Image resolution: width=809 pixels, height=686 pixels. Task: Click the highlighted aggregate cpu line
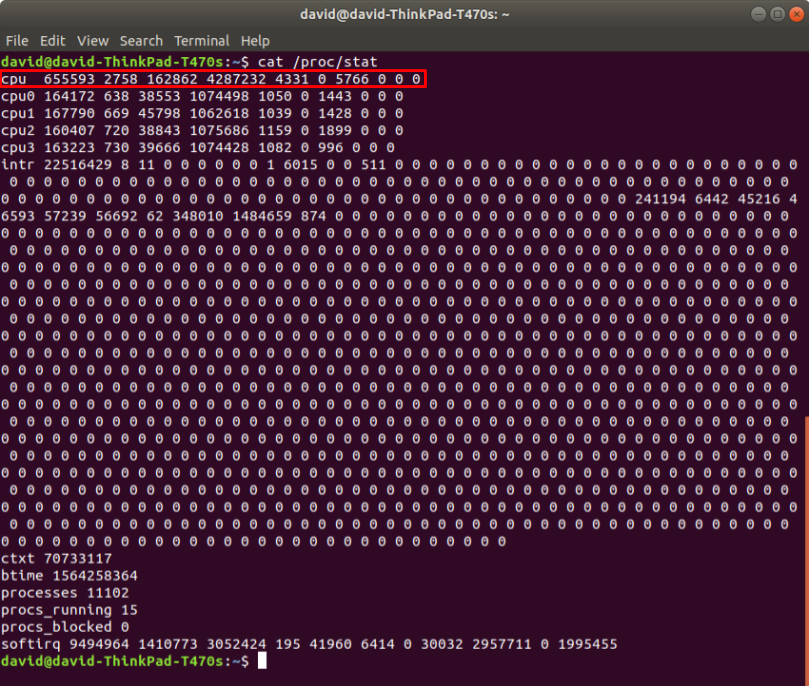(x=211, y=79)
